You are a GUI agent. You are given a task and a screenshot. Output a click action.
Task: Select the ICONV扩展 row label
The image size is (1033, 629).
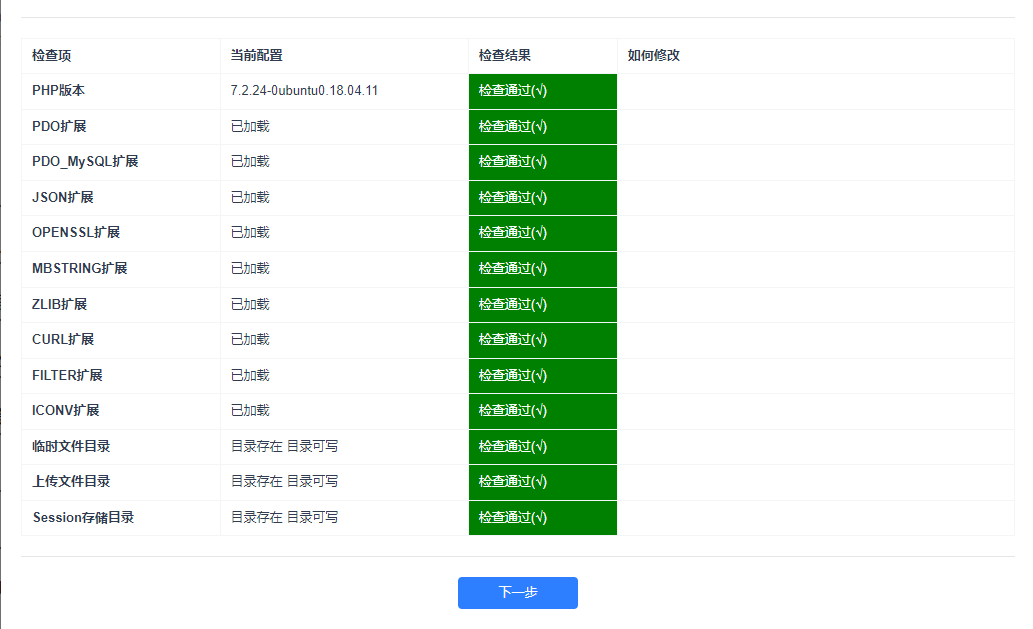coord(66,411)
